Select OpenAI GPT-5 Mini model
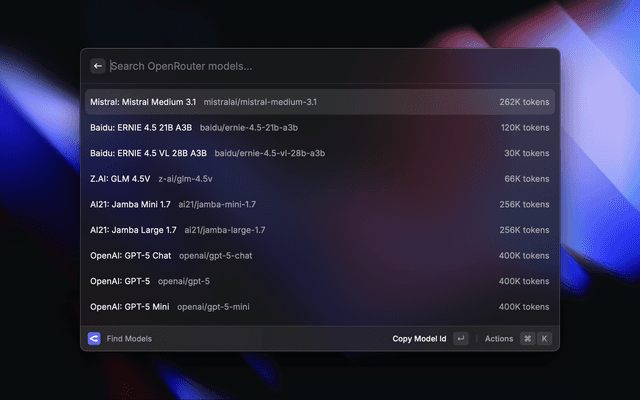Image resolution: width=640 pixels, height=400 pixels. [130, 307]
